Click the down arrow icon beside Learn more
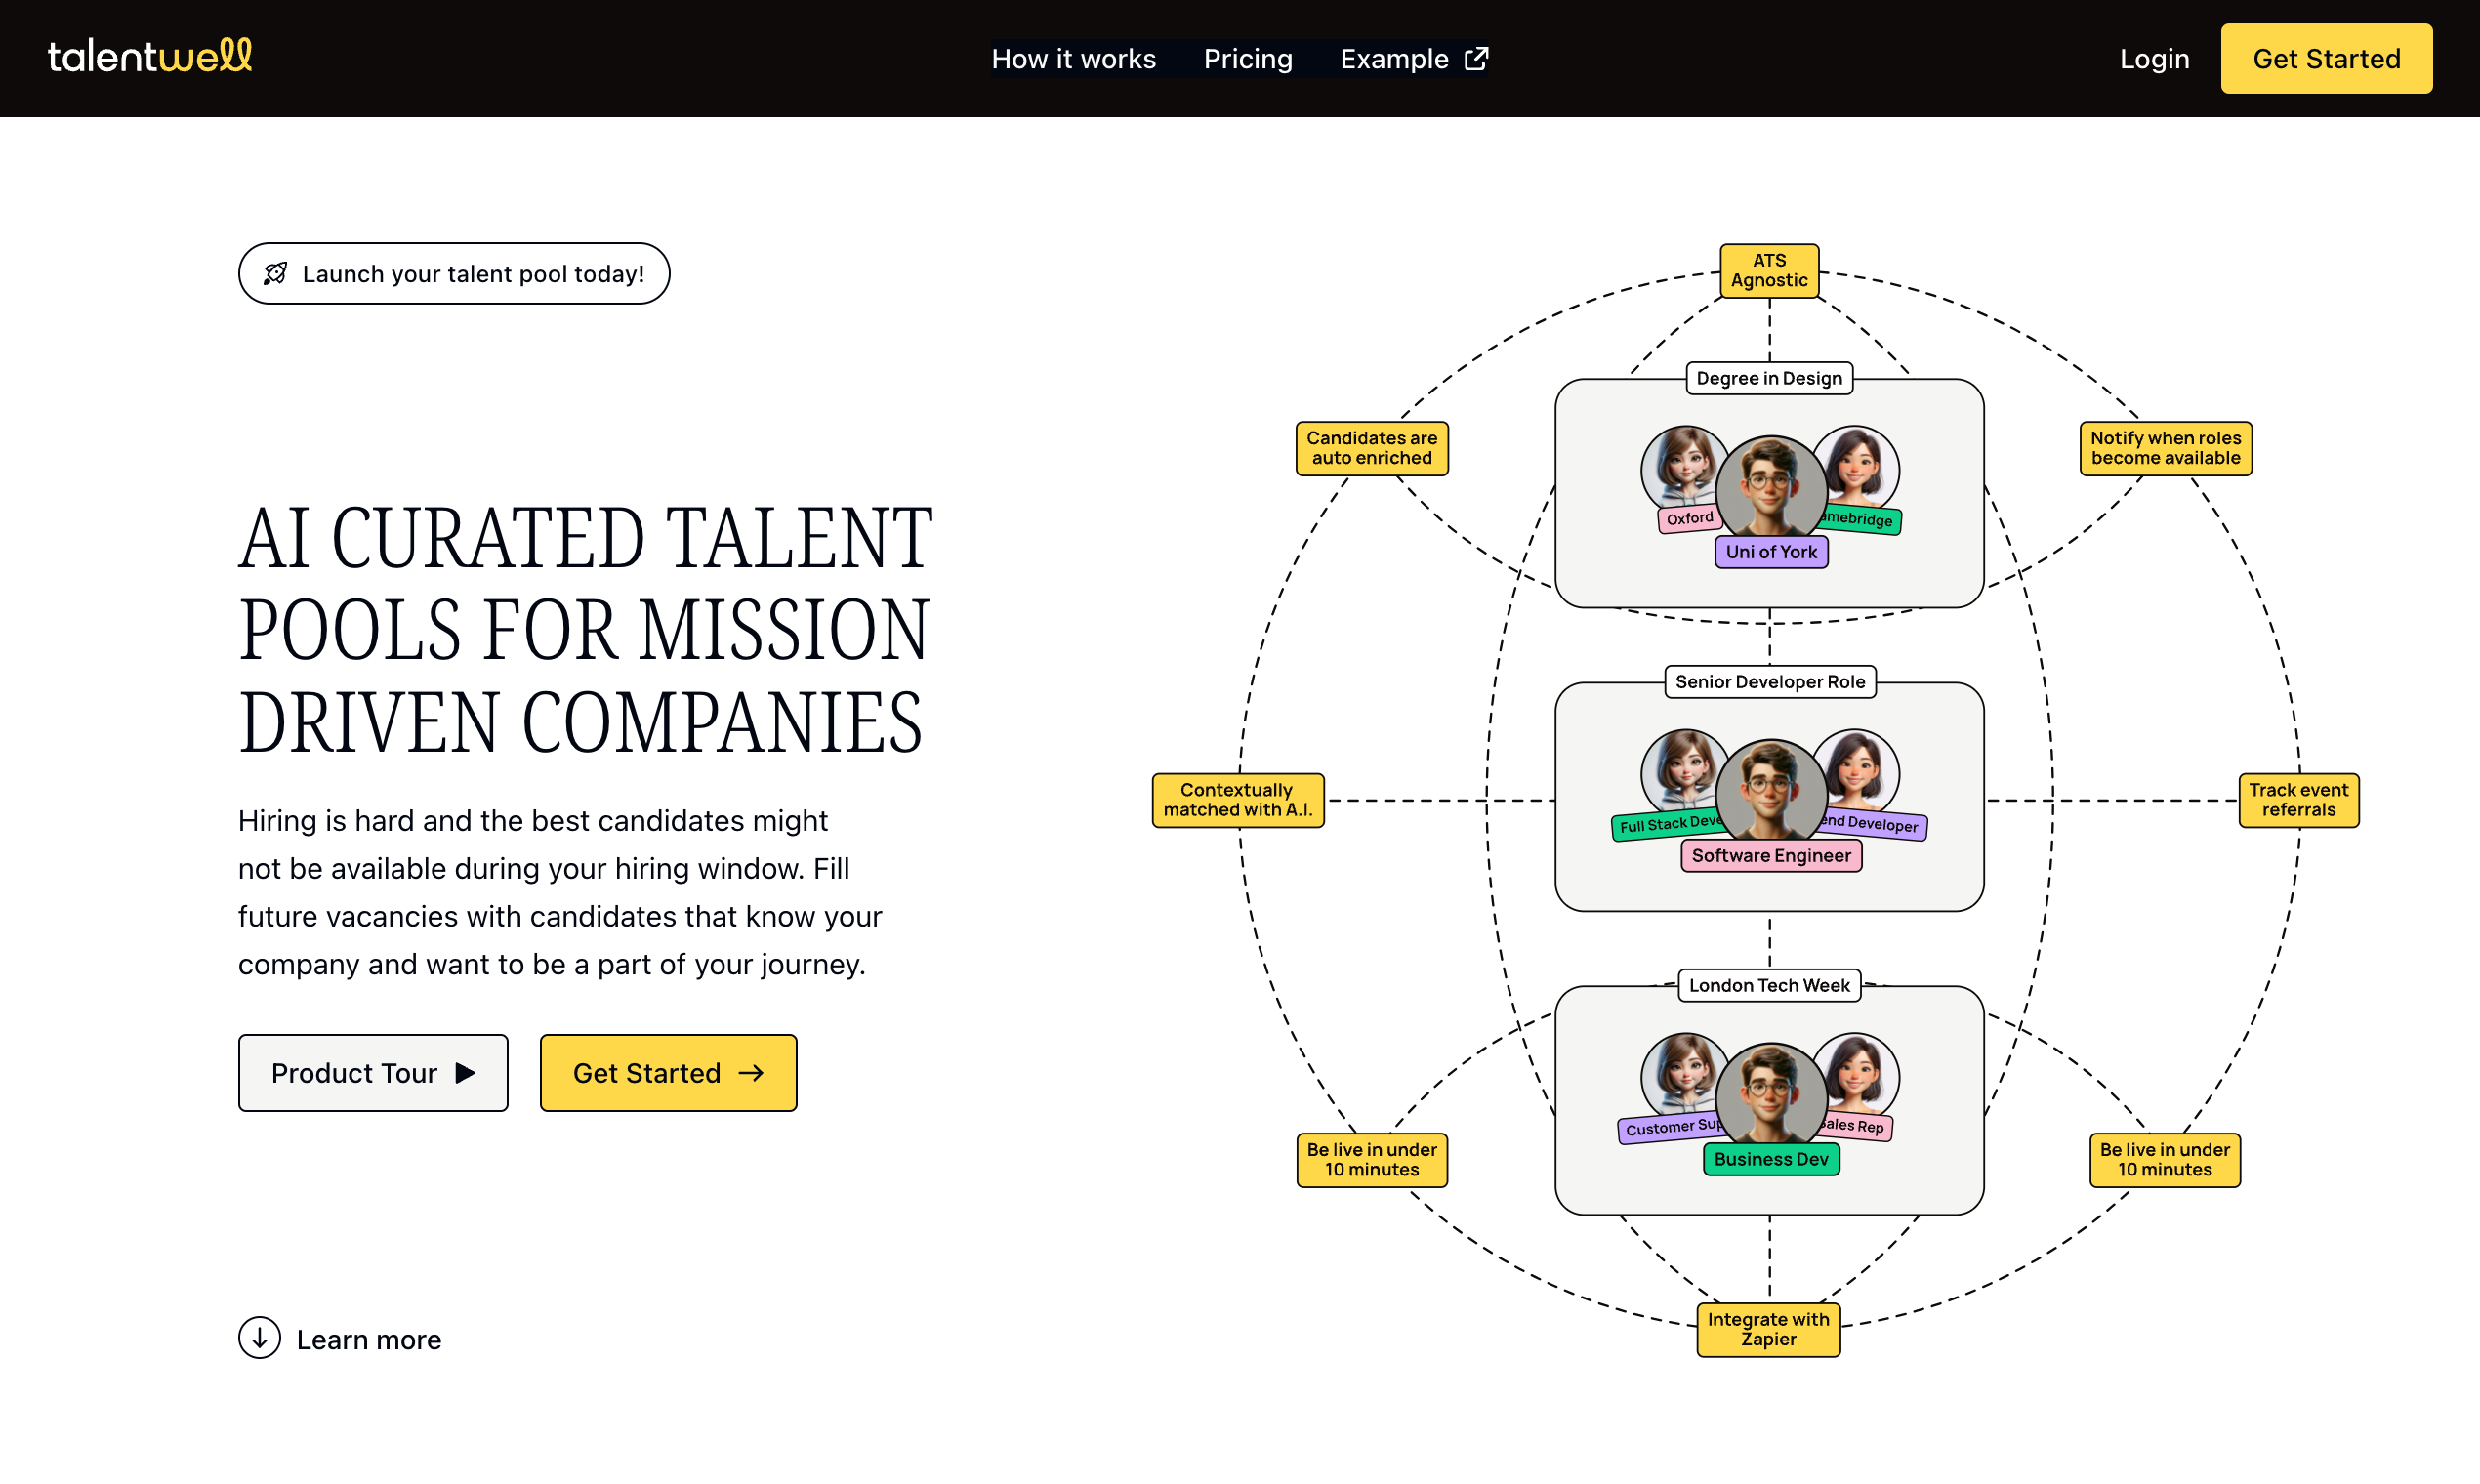 point(259,1338)
